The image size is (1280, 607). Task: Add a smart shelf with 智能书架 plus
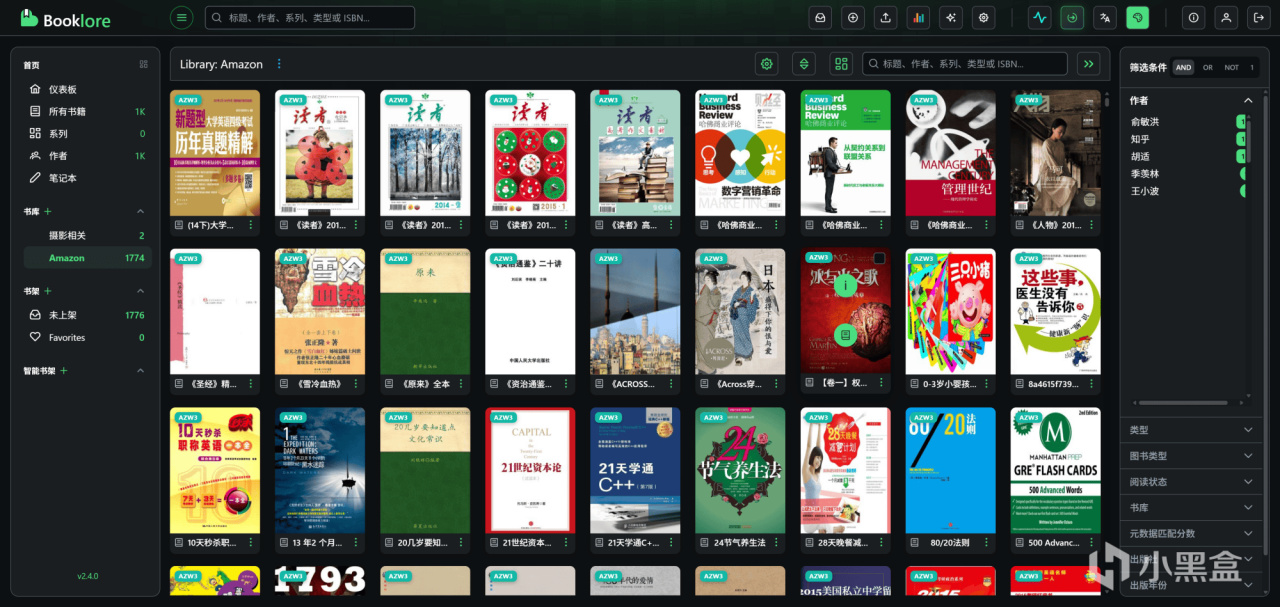[x=64, y=371]
